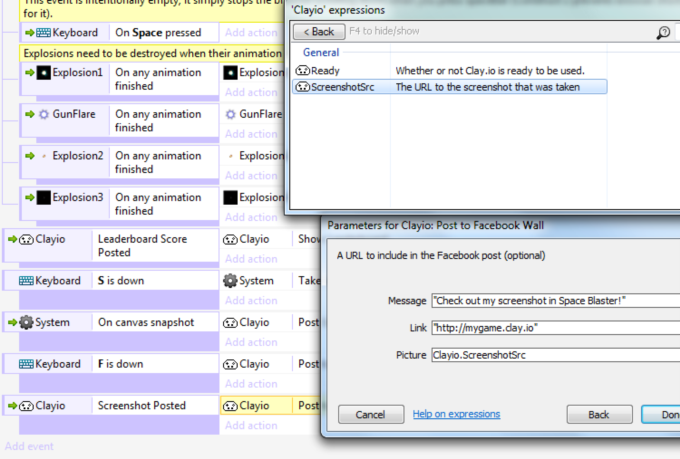Select the Ready expression row description

(x=490, y=70)
